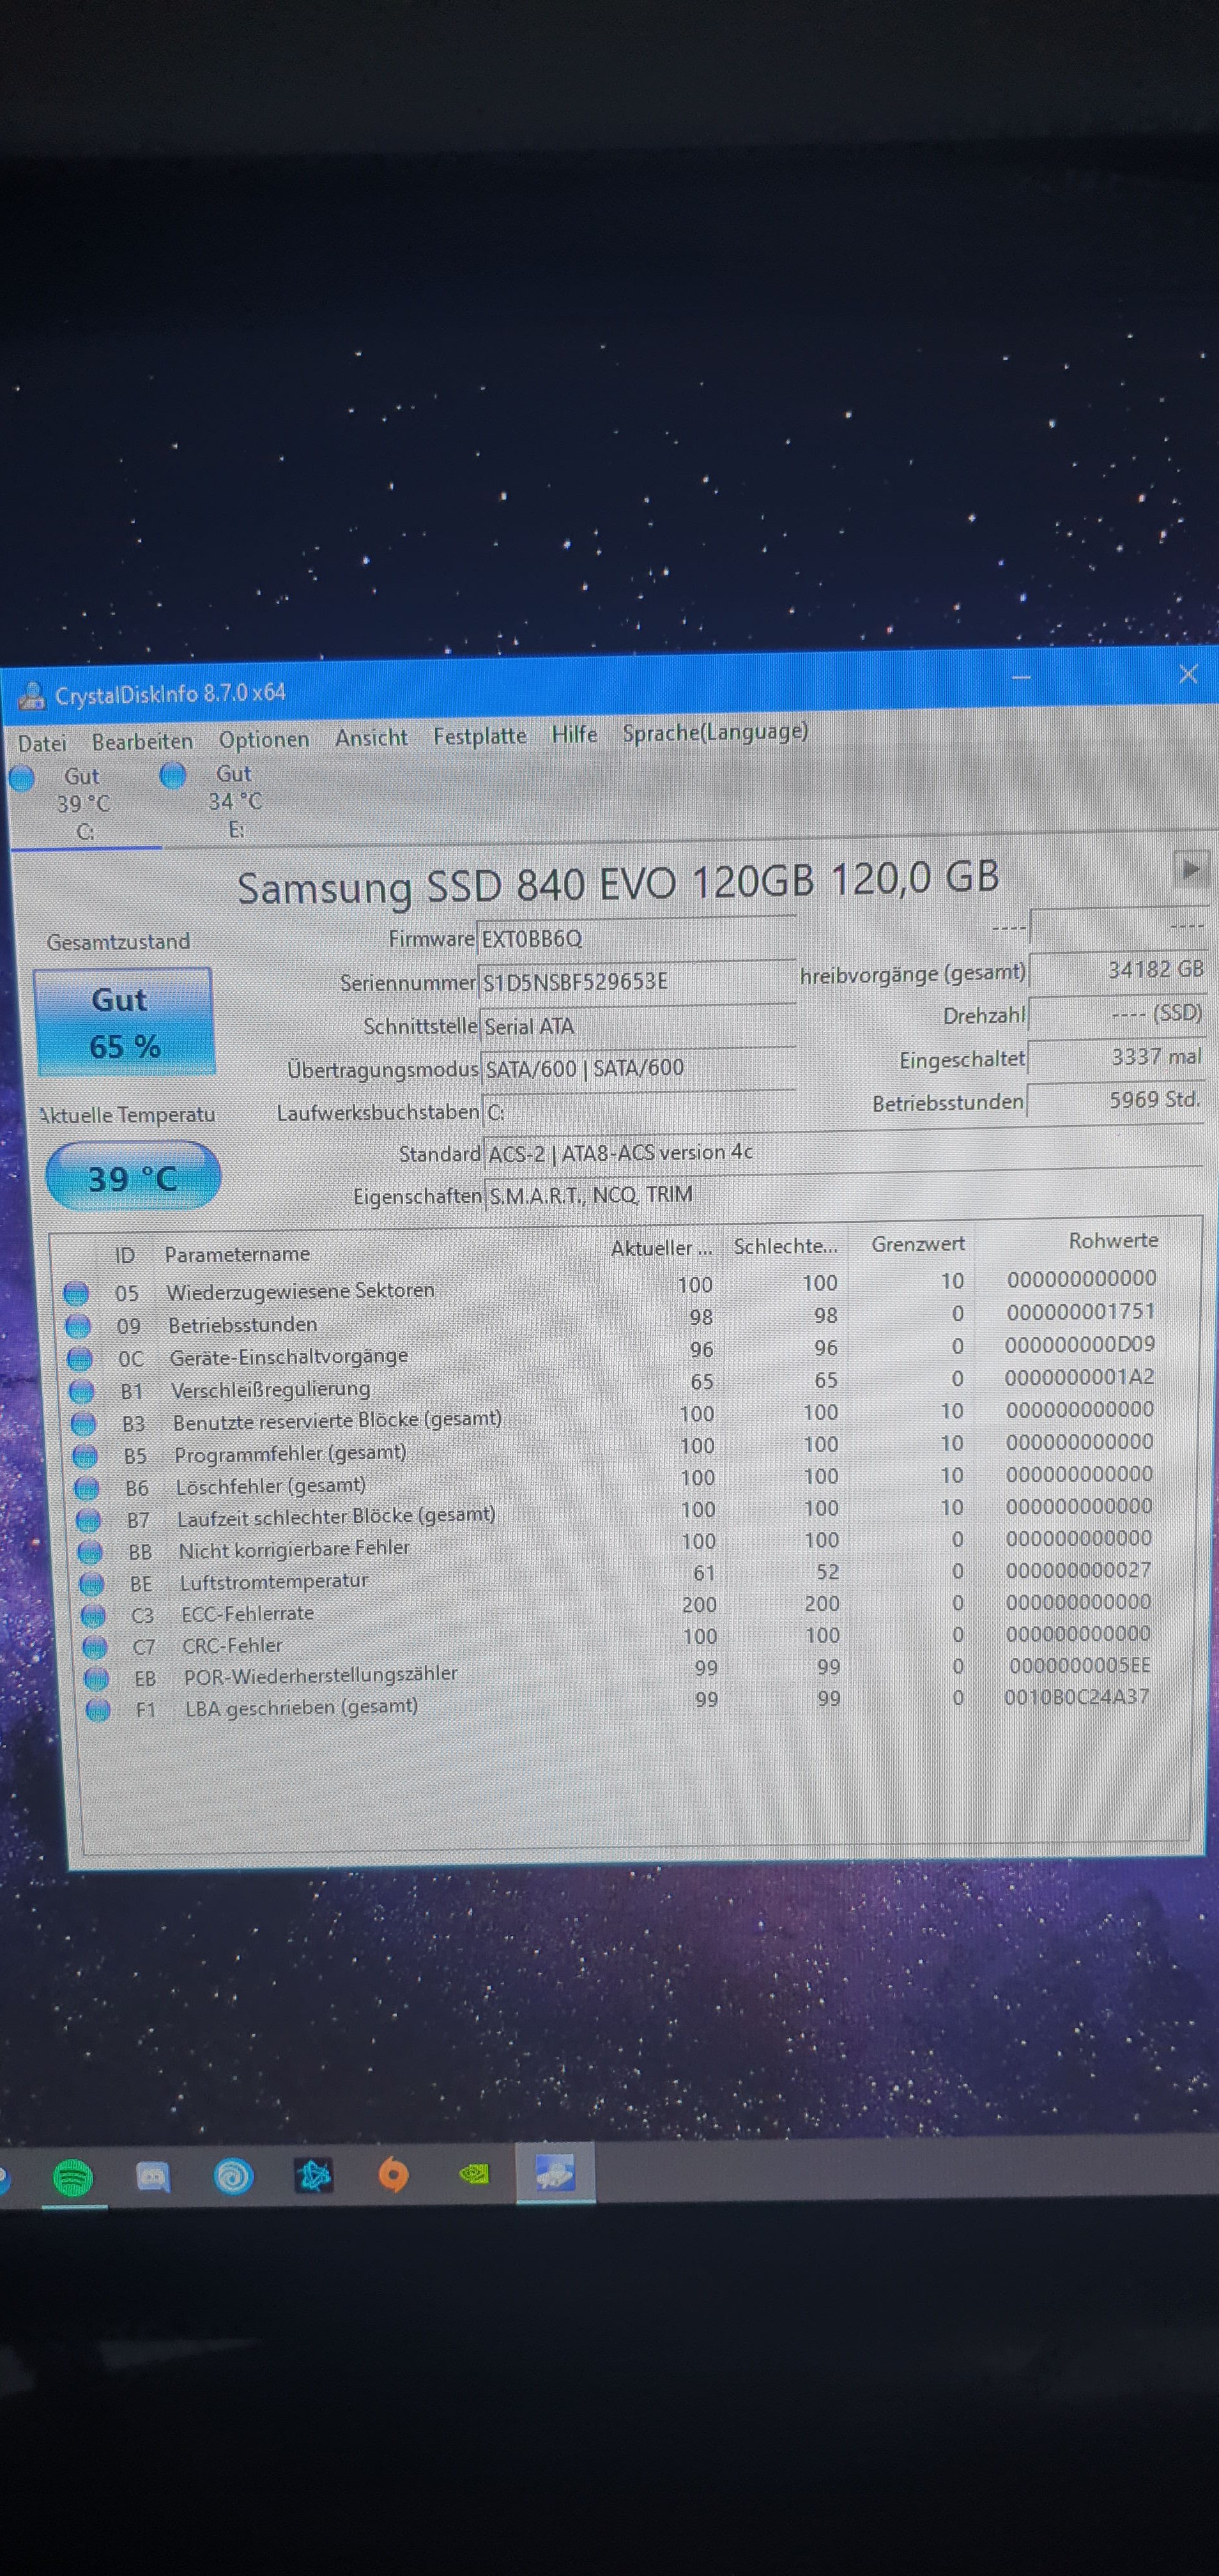Click status circle of CRC-Fehler row
This screenshot has height=2576, width=1219.
pyautogui.click(x=95, y=1646)
